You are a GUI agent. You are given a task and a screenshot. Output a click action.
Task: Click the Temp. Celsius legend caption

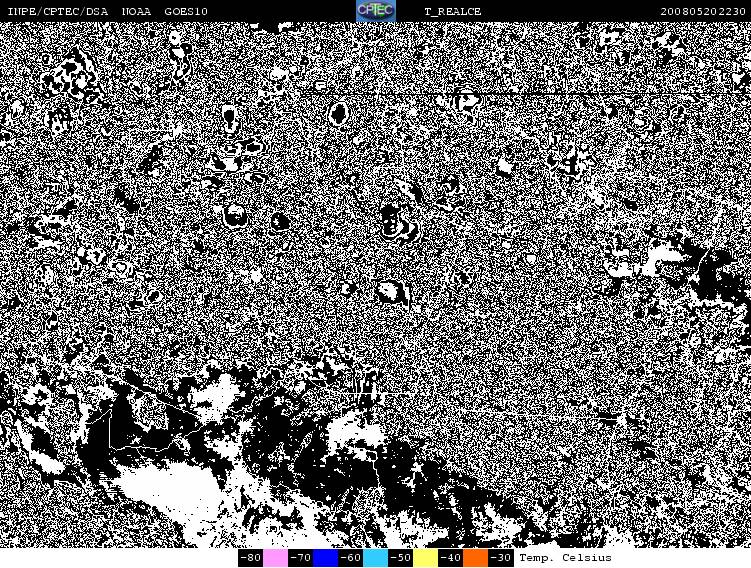point(565,558)
